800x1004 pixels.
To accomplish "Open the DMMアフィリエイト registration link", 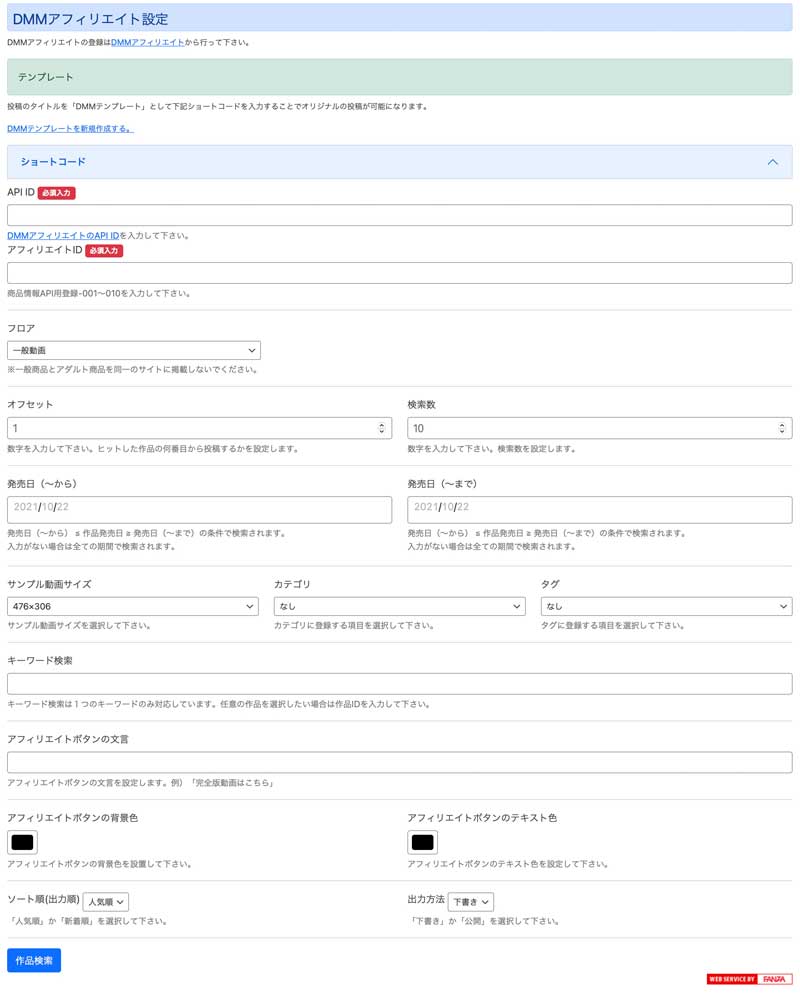I will pos(148,42).
